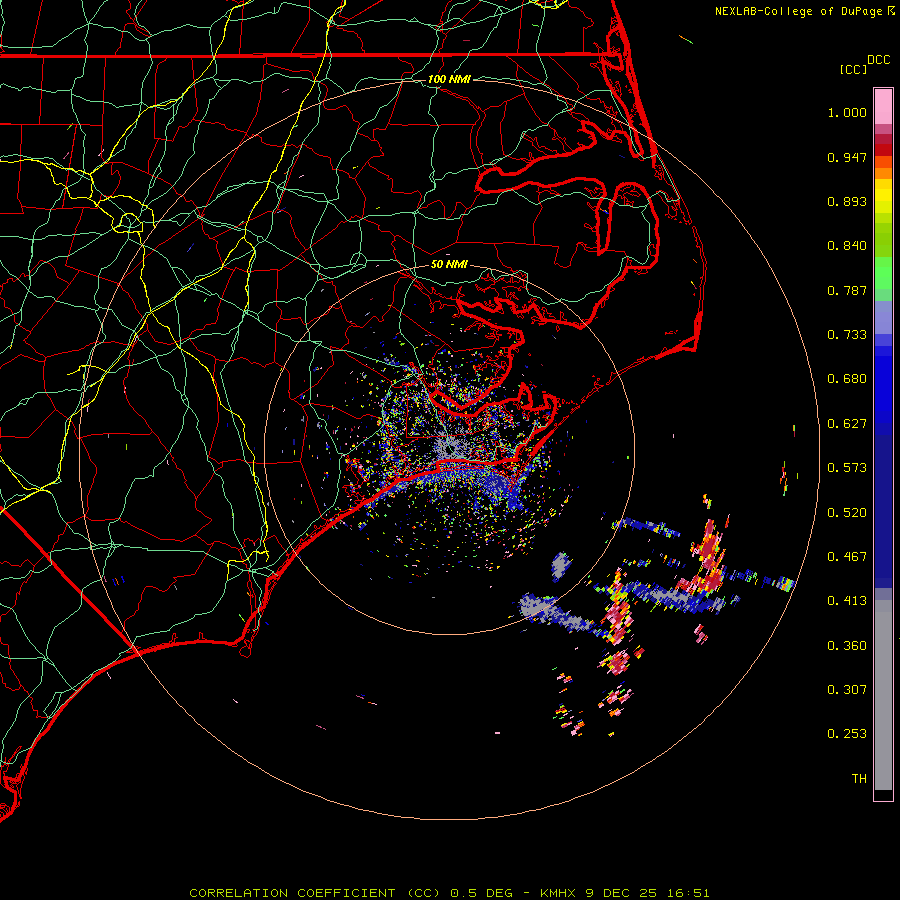Image resolution: width=900 pixels, height=900 pixels.
Task: Pick the light pink top segment of color scale
Action: 883,107
